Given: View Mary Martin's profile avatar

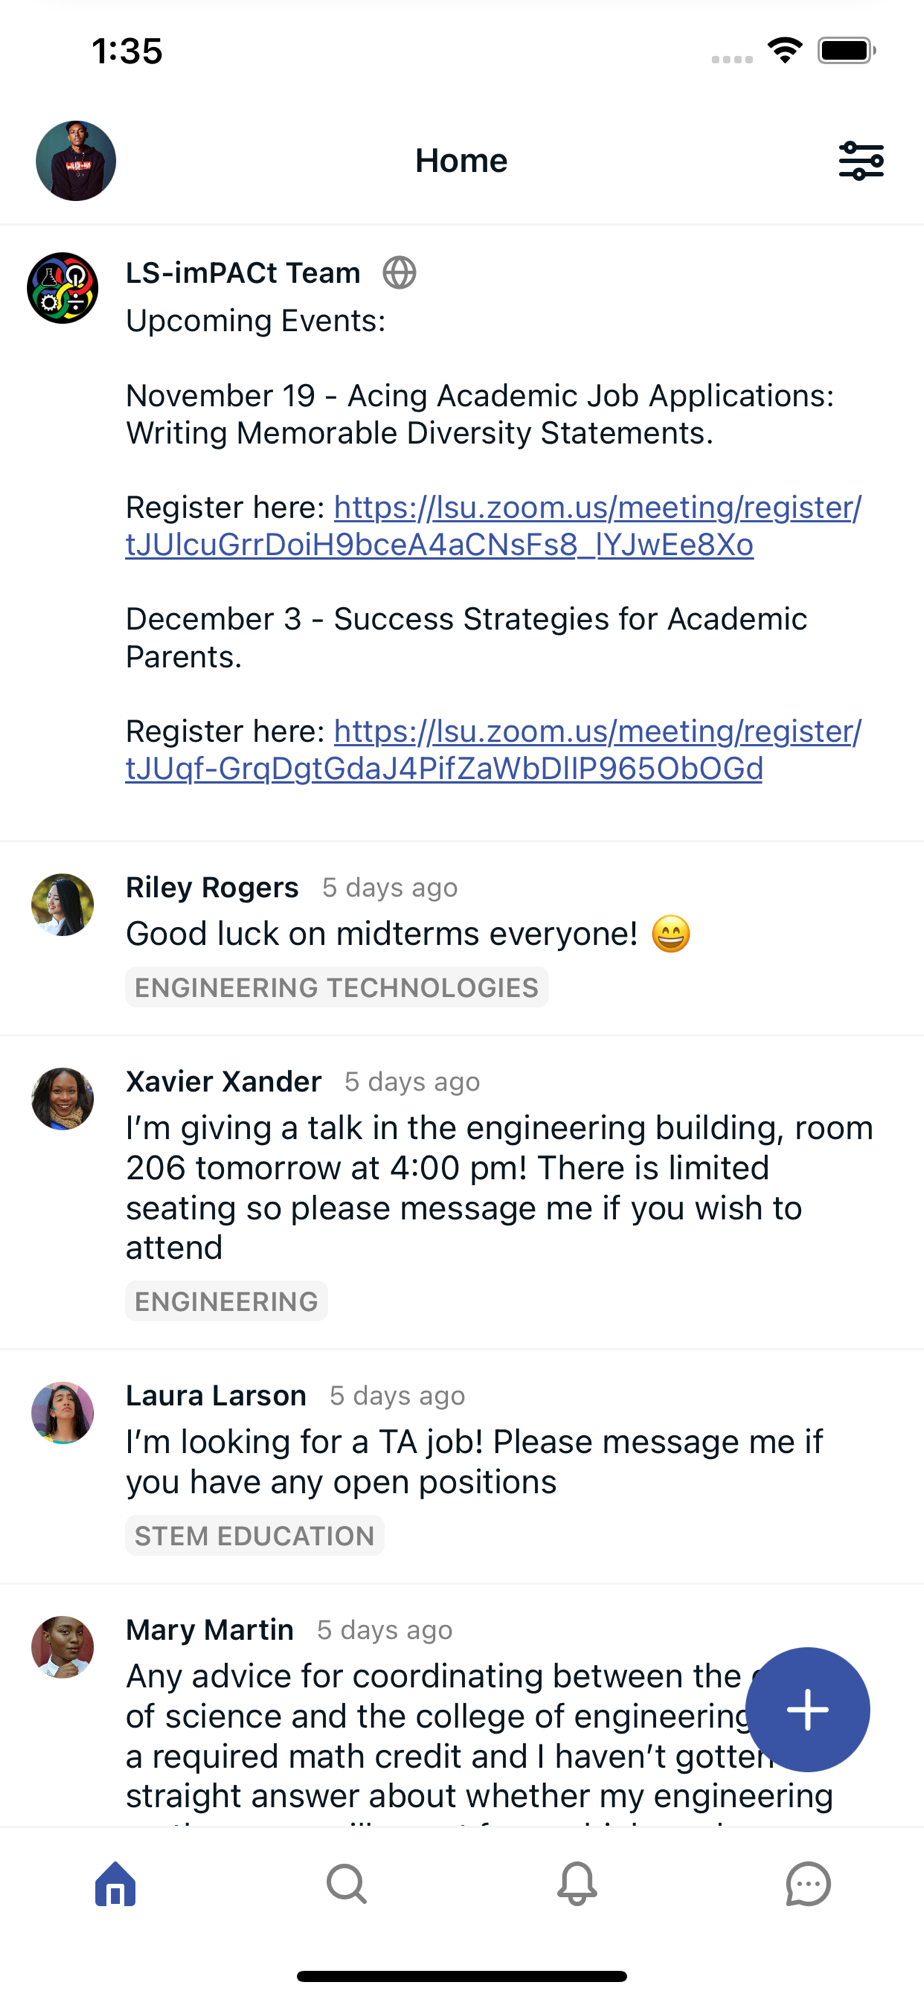Looking at the screenshot, I should point(62,1647).
